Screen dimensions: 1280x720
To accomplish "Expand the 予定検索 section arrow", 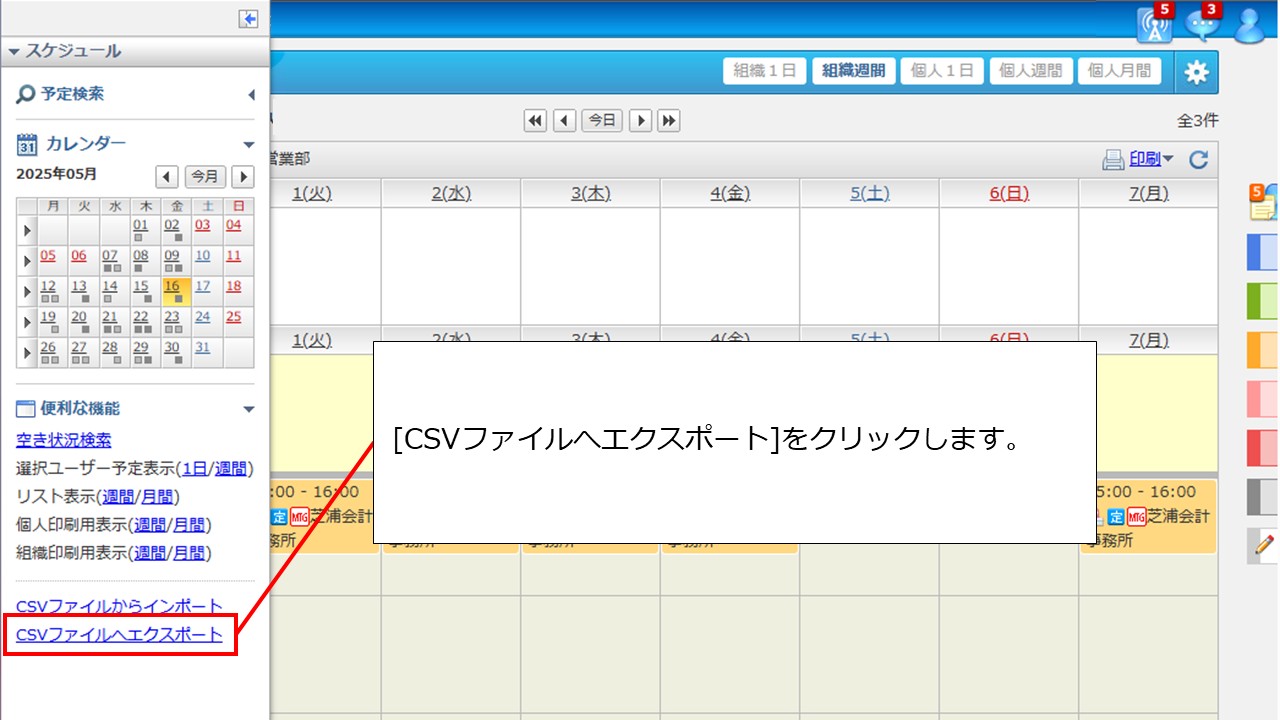I will (251, 95).
